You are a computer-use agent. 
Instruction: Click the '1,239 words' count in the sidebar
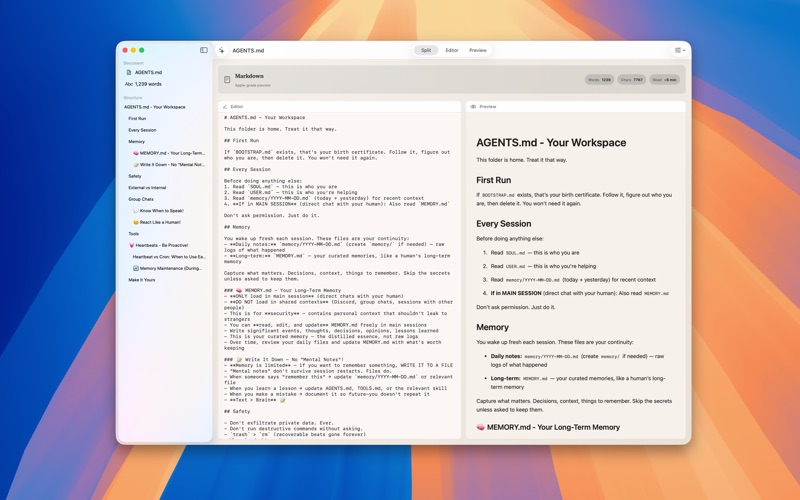(x=148, y=84)
